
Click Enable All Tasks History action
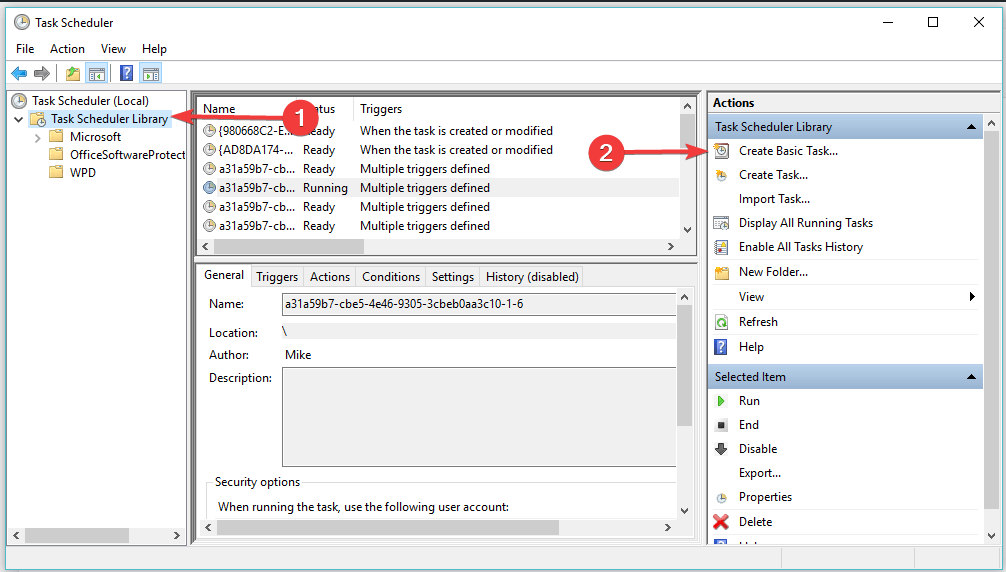pos(801,247)
